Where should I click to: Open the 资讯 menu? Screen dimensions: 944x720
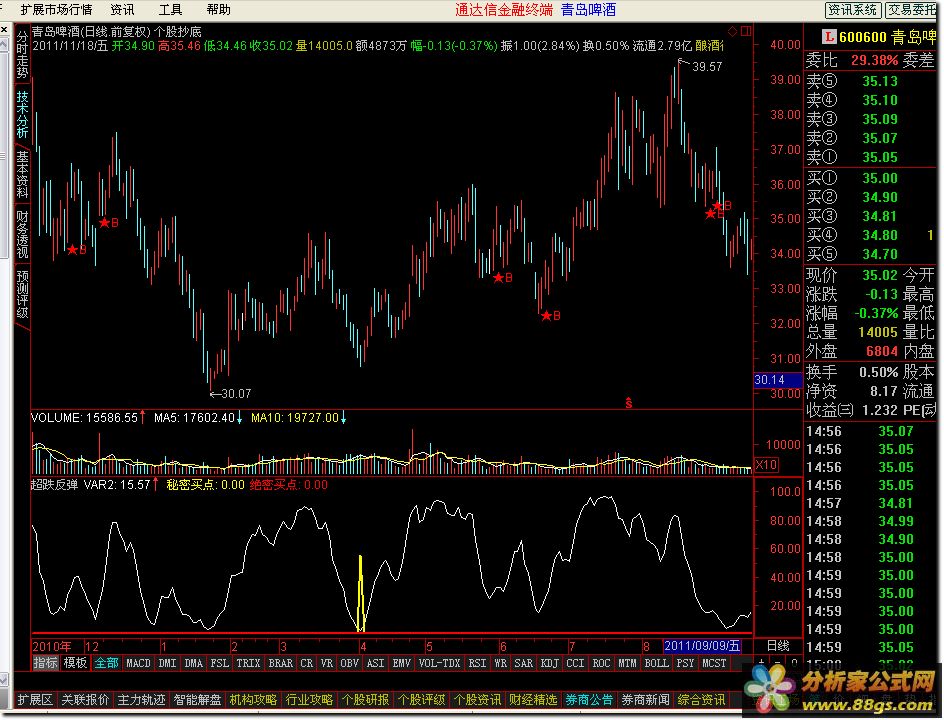(x=122, y=10)
